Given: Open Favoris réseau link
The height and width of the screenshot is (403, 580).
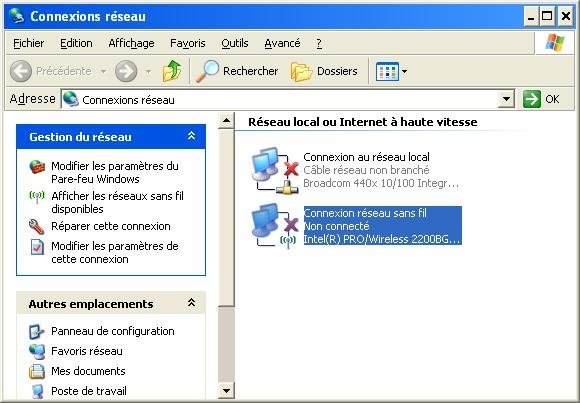Looking at the screenshot, I should click(87, 351).
